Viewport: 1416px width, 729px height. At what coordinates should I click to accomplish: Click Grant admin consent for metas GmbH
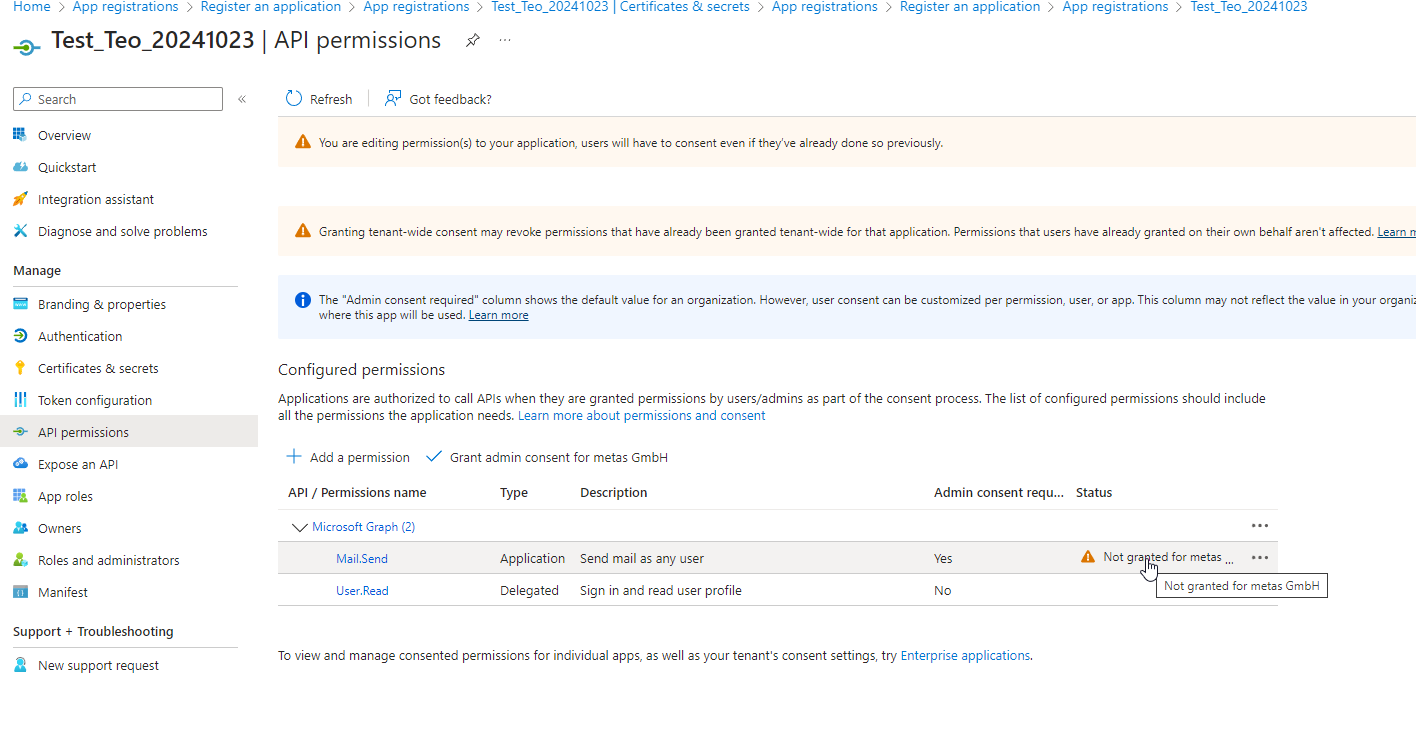coord(547,457)
